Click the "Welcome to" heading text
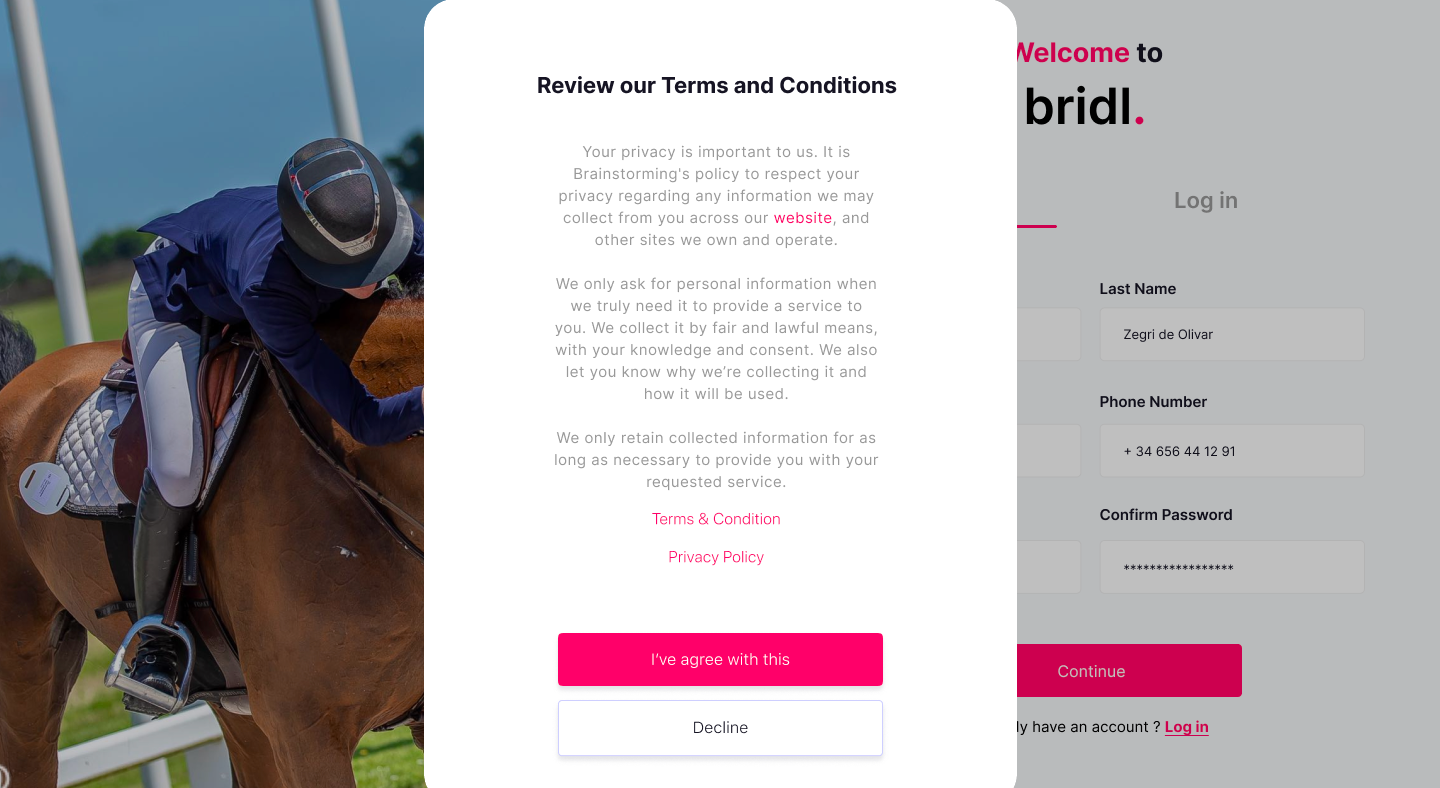The width and height of the screenshot is (1440, 788). coord(1090,52)
